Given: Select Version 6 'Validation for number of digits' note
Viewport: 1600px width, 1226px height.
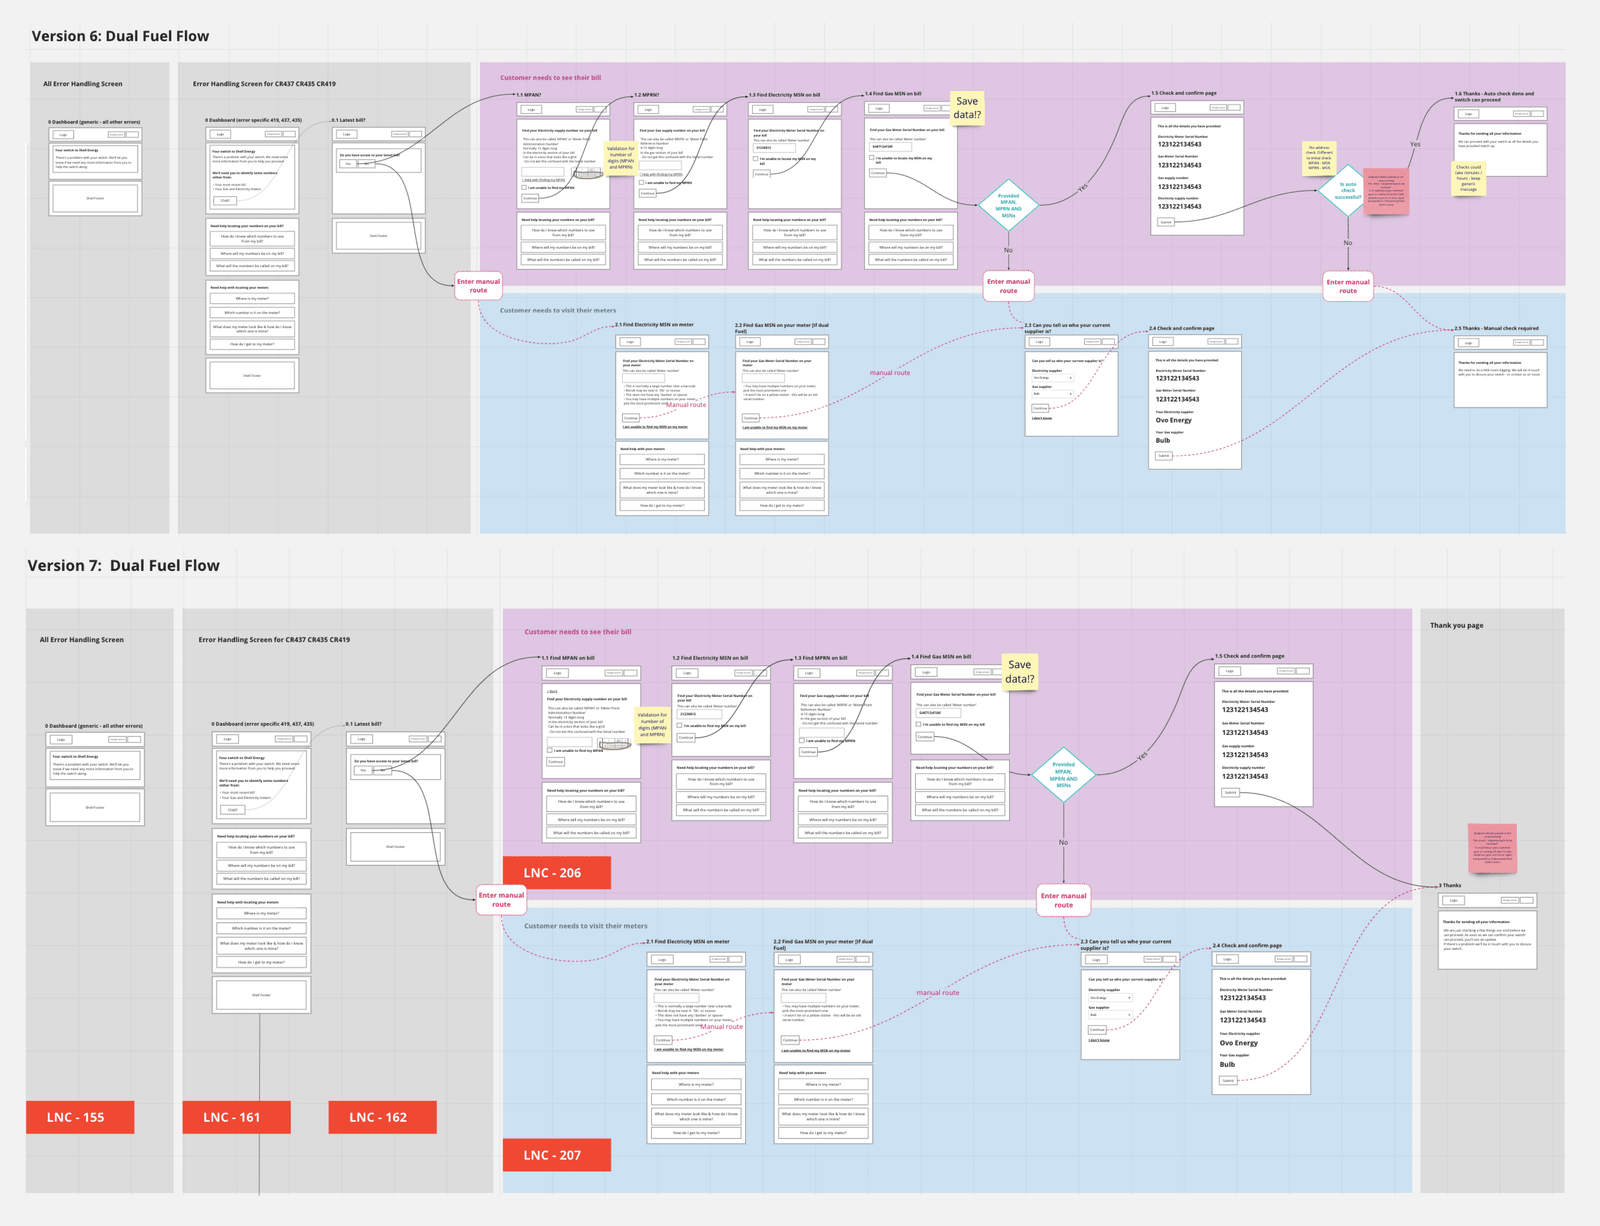Looking at the screenshot, I should click(621, 158).
